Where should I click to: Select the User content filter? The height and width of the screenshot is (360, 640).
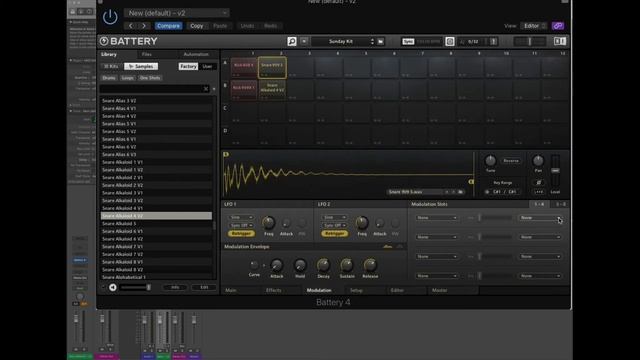[207, 66]
